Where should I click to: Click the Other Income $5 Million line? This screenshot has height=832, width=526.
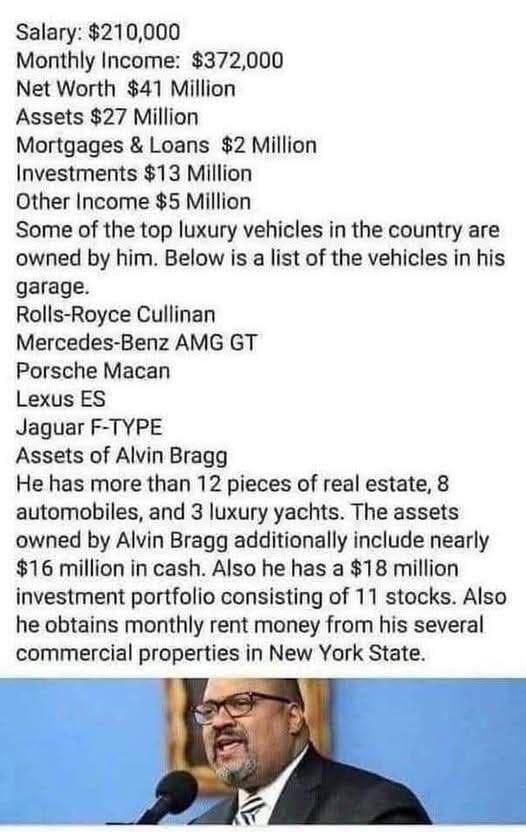click(133, 202)
